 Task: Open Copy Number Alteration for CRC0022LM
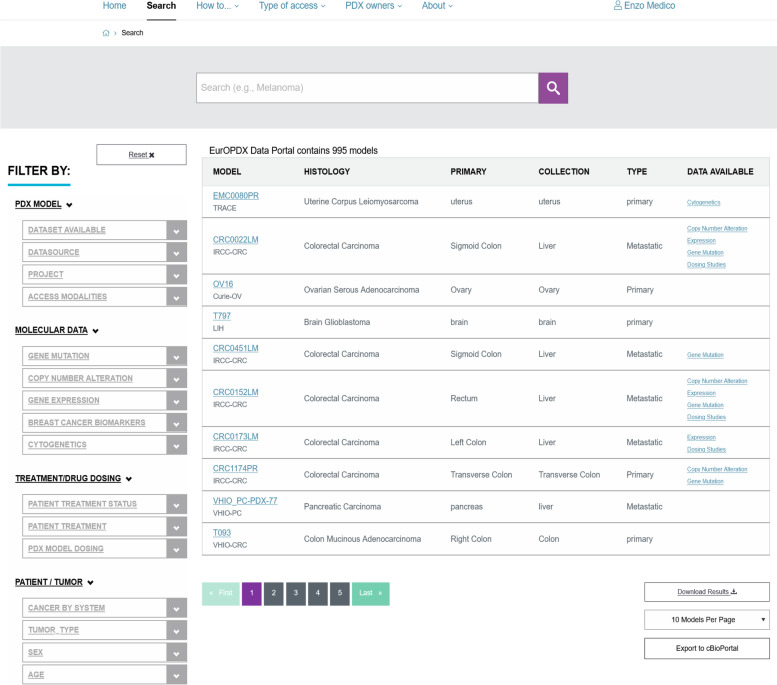point(717,228)
